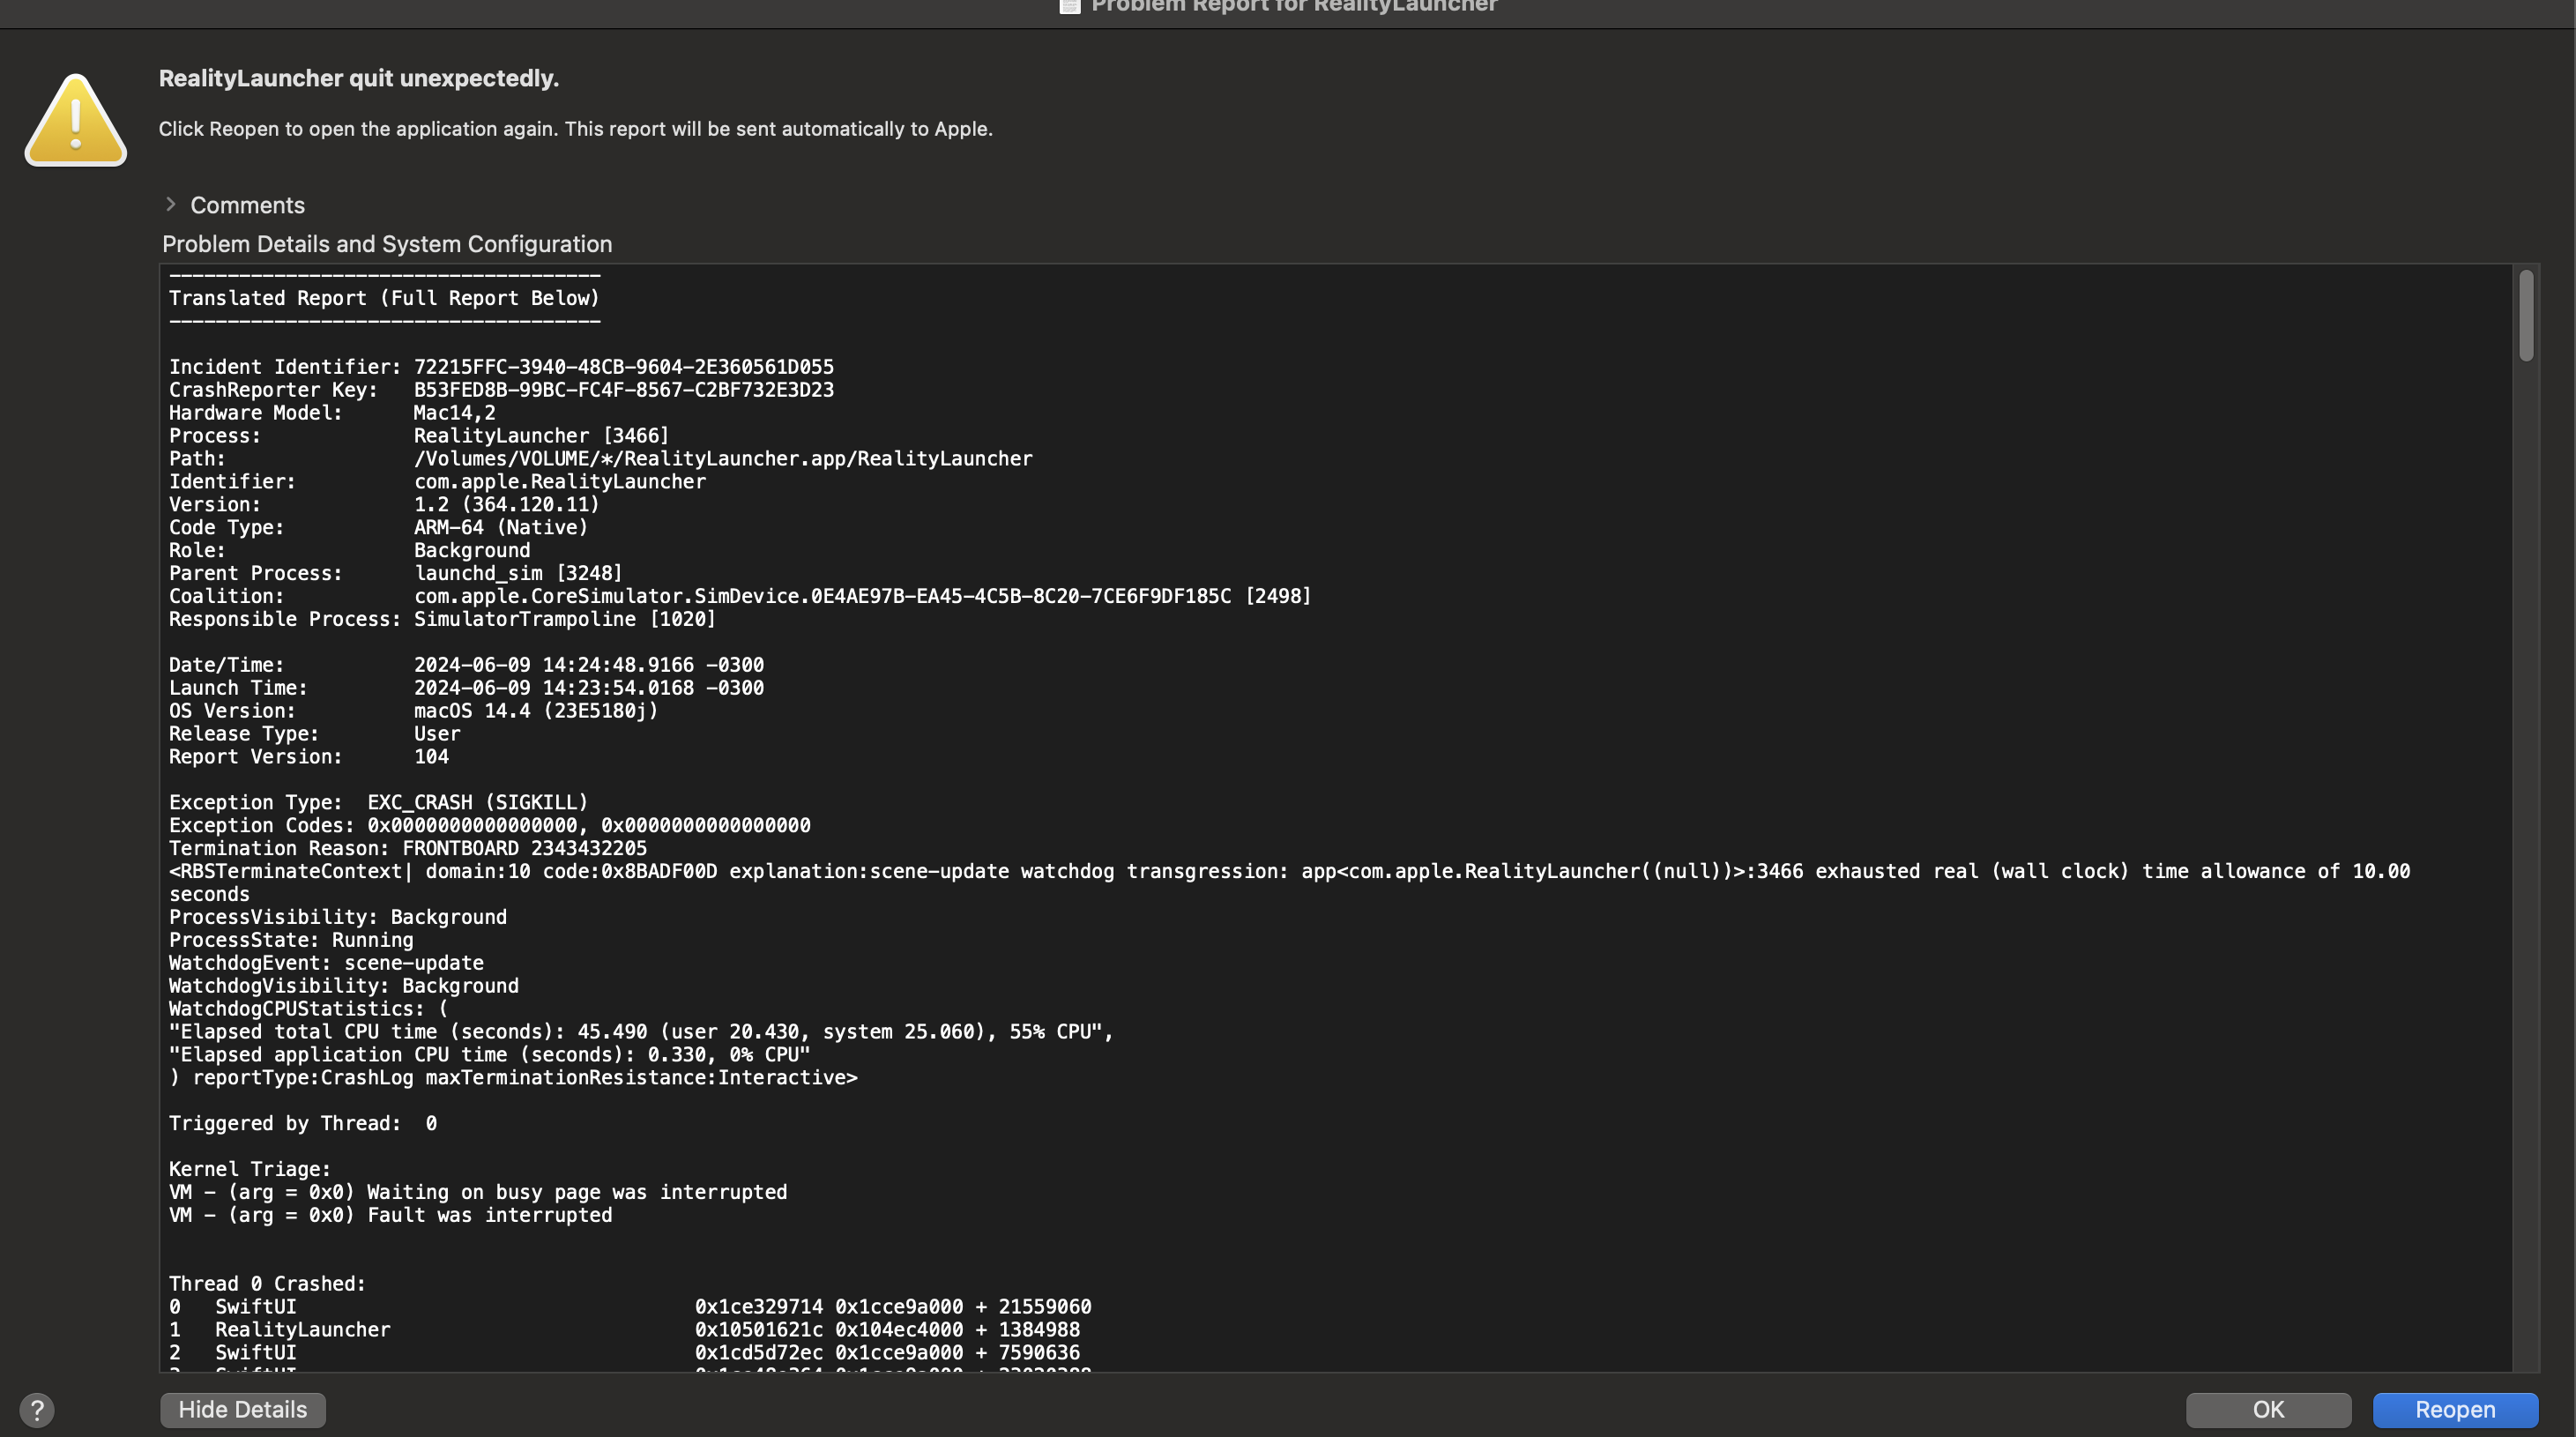The image size is (2576, 1437).
Task: Click Identifier com.apple.RealityLauncher line
Action: (x=437, y=482)
